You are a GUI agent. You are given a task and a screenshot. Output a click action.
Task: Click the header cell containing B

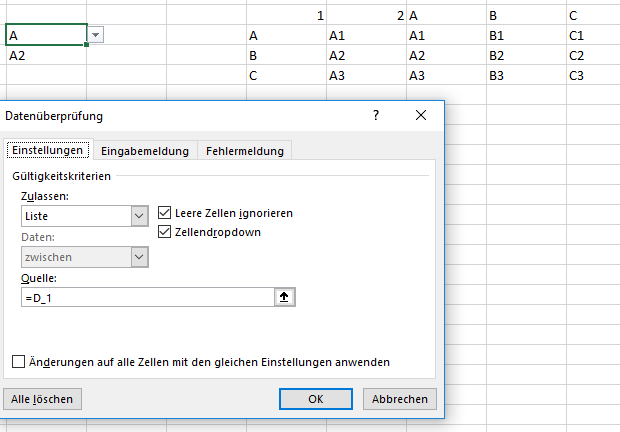(x=525, y=16)
